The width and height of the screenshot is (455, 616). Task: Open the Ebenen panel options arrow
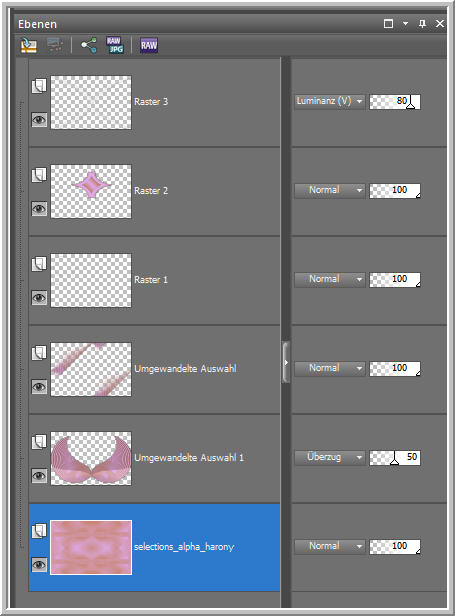click(405, 24)
